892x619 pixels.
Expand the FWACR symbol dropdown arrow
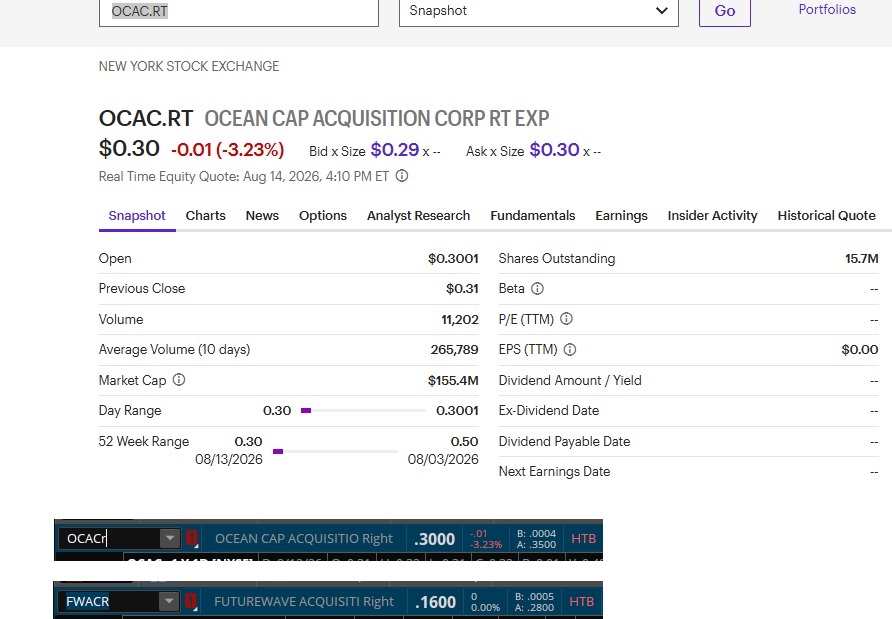pos(168,601)
